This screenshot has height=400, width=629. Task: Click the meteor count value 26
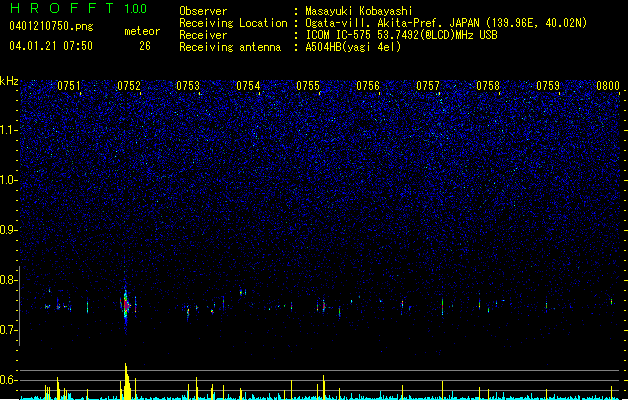[x=145, y=46]
